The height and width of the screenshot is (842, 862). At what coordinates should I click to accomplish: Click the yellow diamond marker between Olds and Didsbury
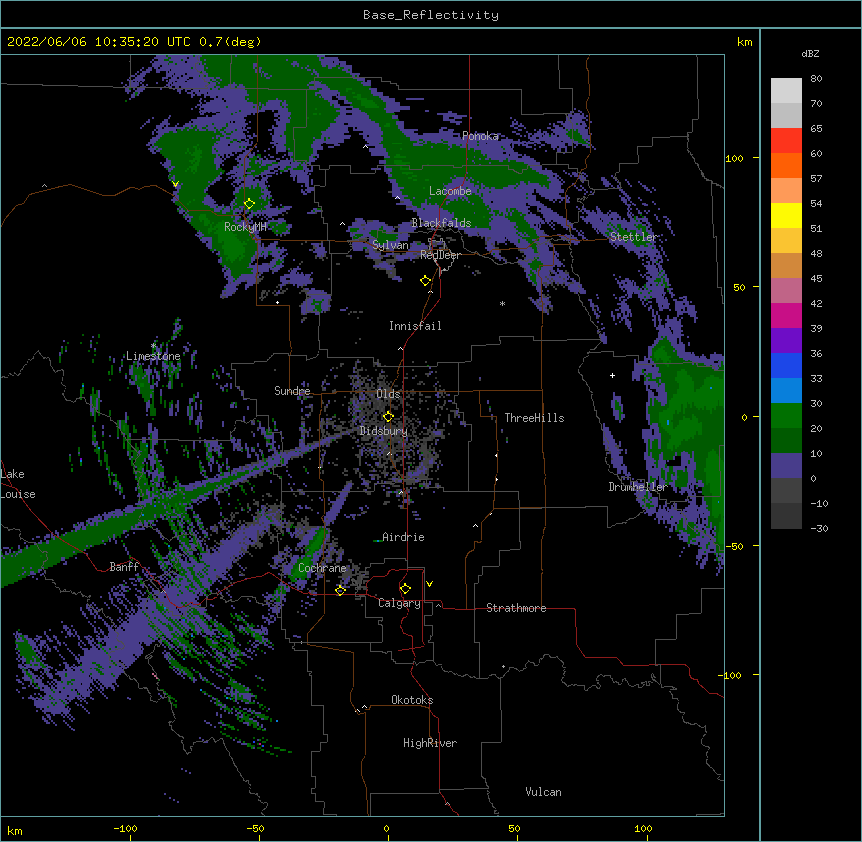(x=388, y=416)
